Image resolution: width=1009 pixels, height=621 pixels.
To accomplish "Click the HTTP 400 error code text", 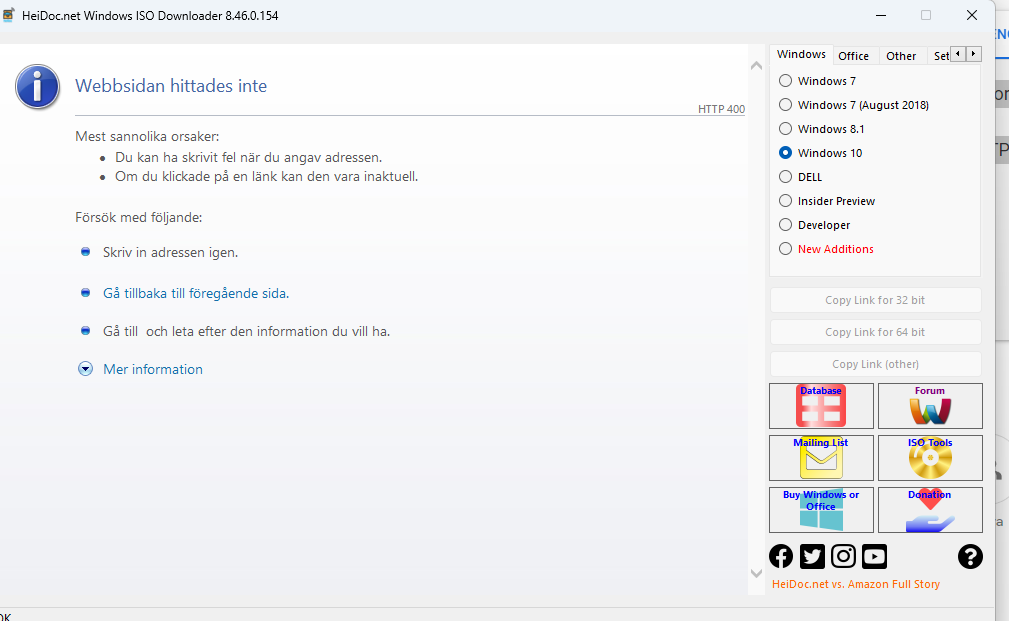I will pos(721,109).
